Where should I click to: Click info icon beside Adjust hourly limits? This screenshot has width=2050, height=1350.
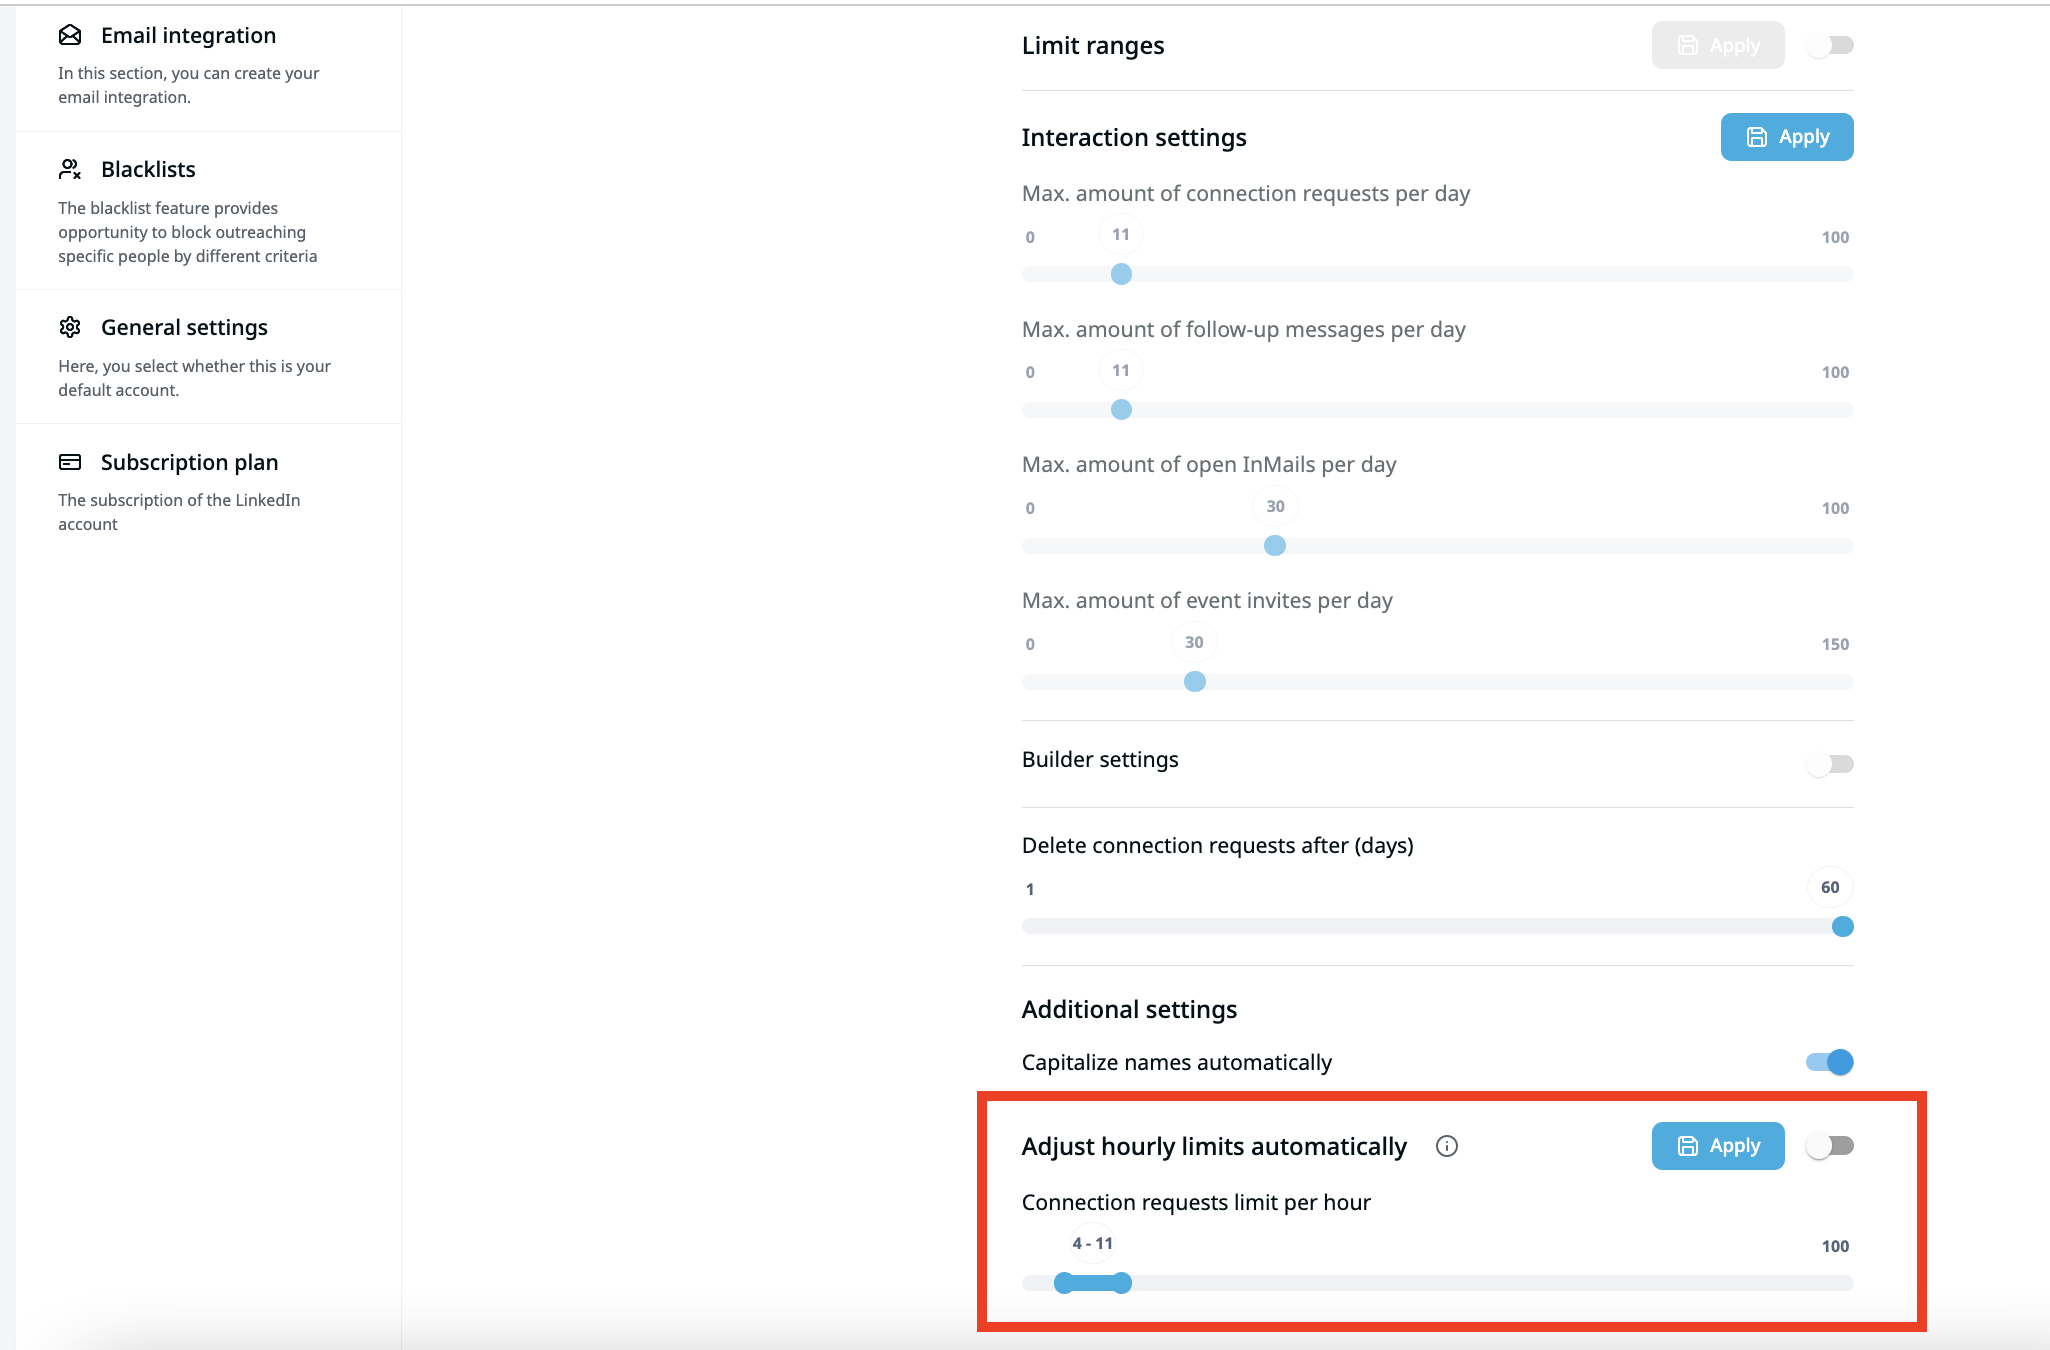click(1446, 1146)
